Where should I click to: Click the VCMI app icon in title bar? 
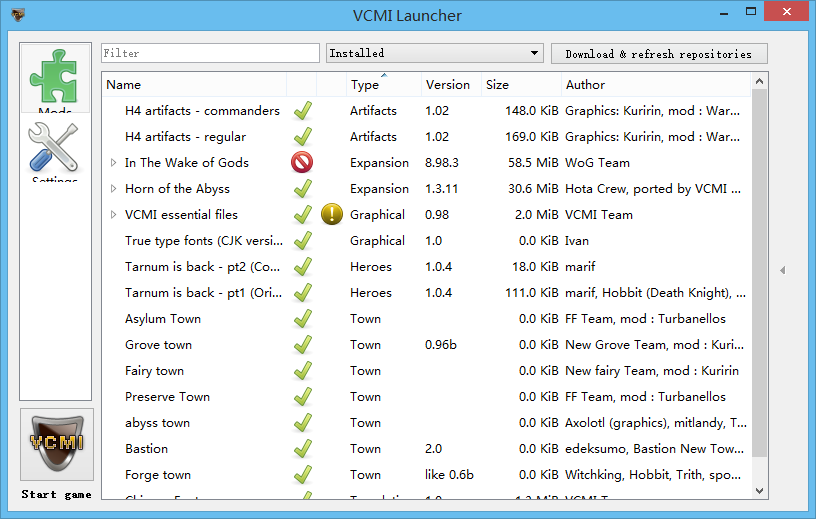18,15
